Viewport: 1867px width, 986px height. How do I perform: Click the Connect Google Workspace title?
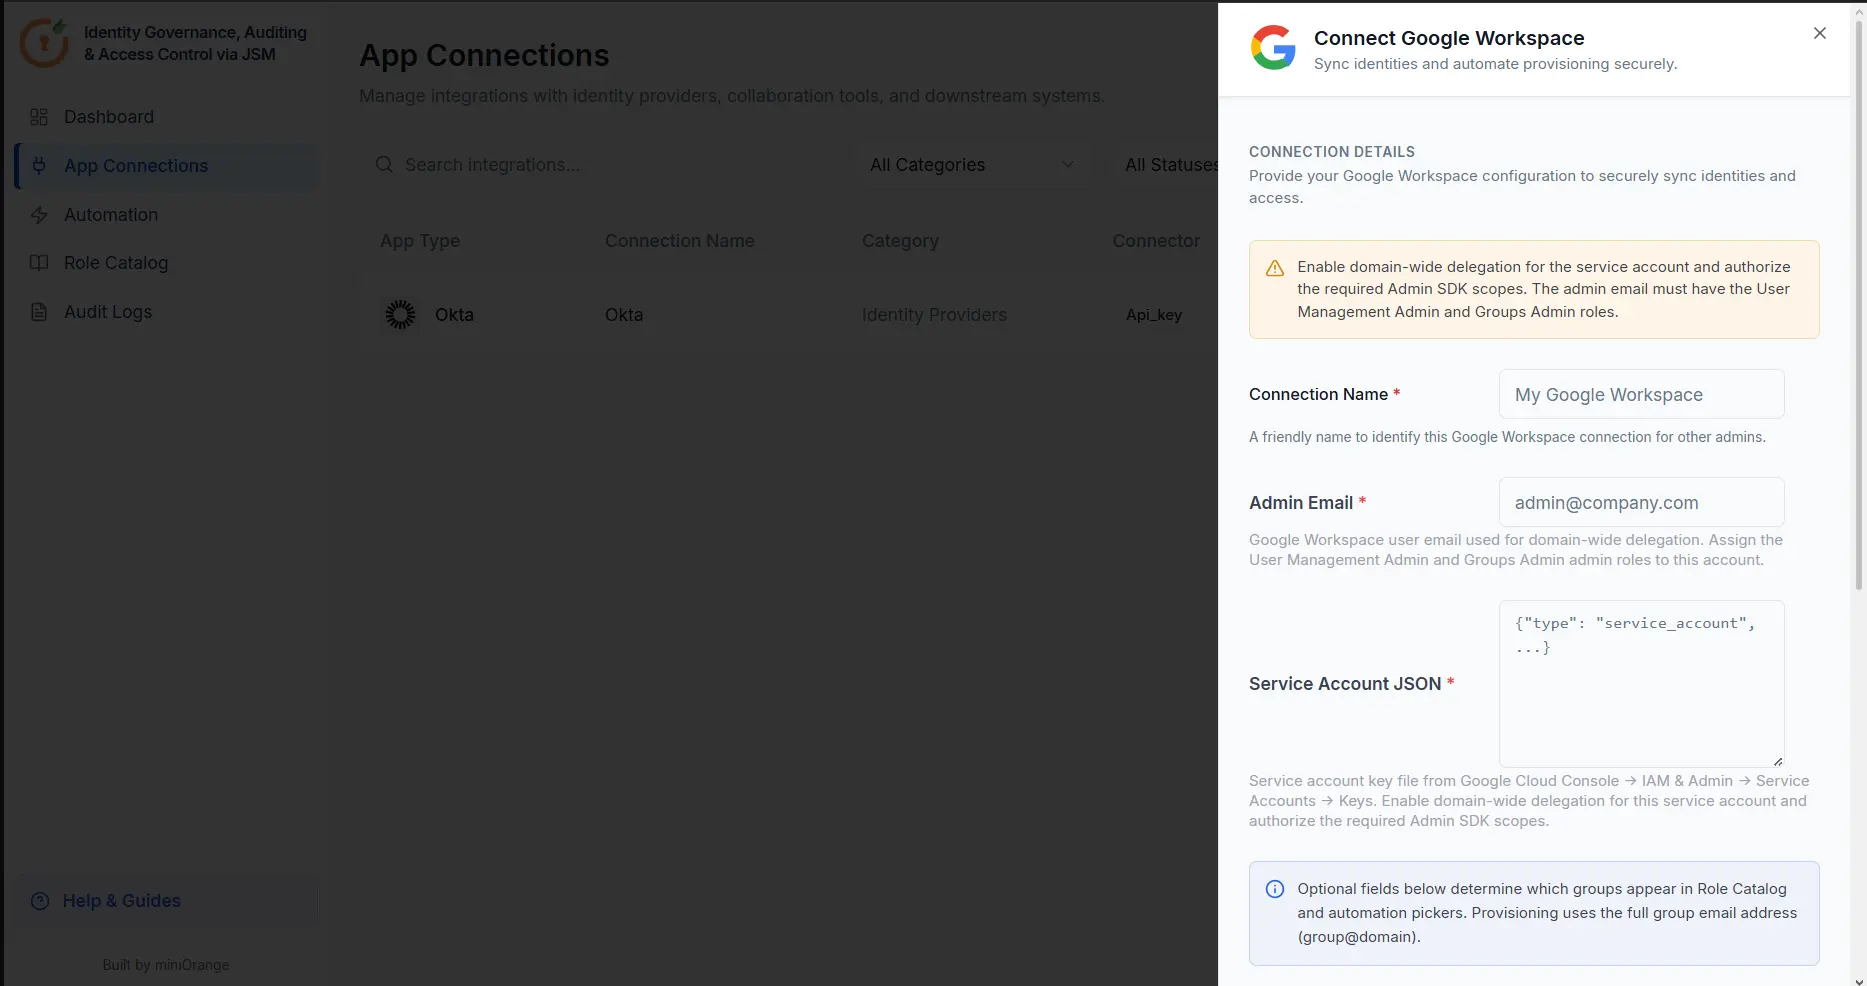[1449, 38]
